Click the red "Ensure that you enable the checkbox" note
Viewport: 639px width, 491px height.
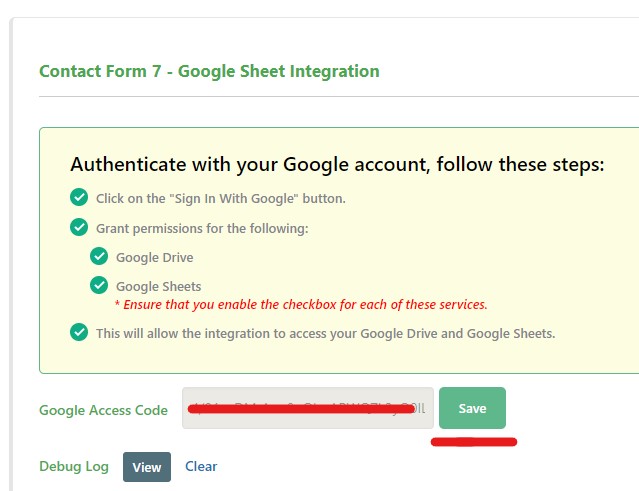[301, 304]
